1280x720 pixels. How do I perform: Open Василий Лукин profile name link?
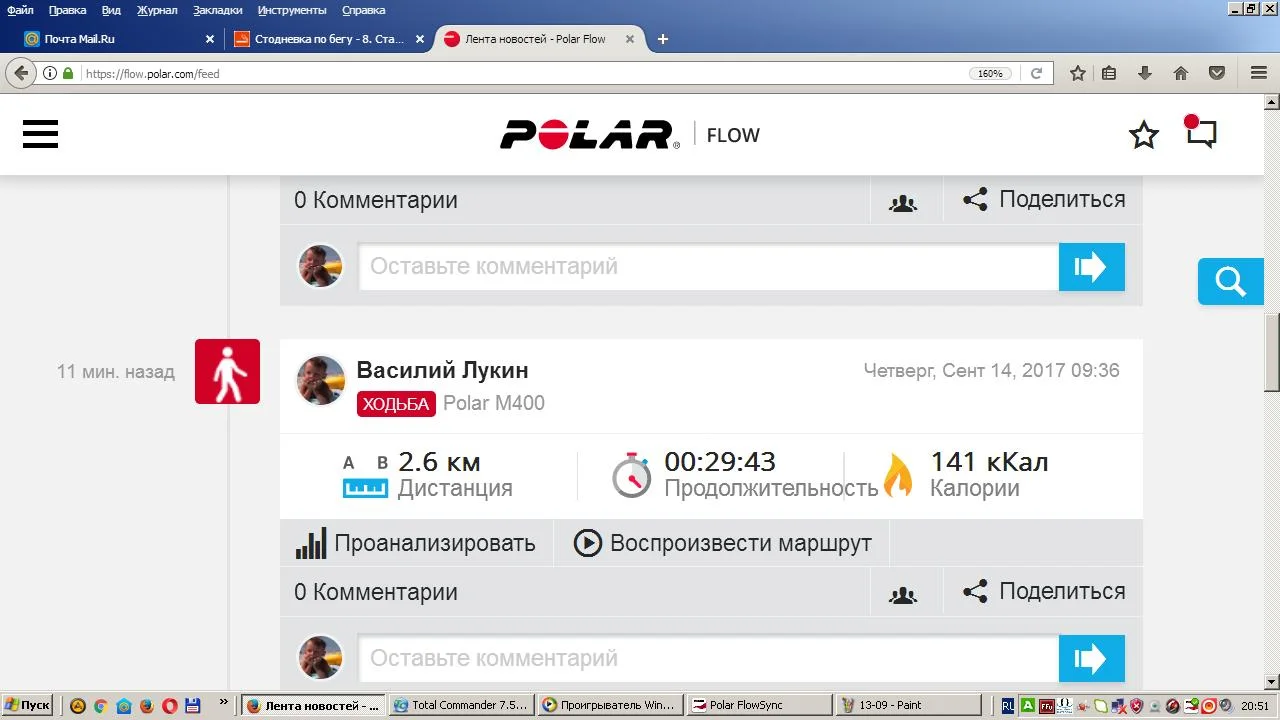(443, 370)
